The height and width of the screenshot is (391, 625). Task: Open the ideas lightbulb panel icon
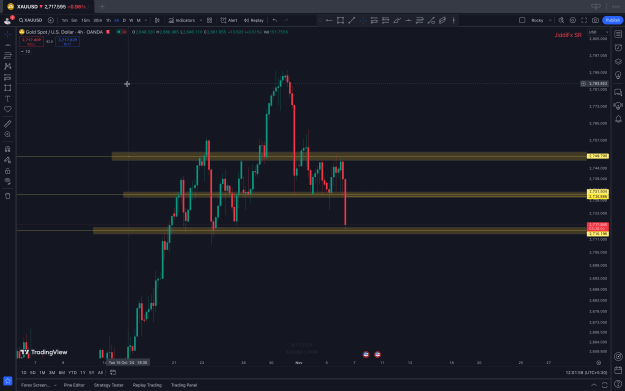618,75
